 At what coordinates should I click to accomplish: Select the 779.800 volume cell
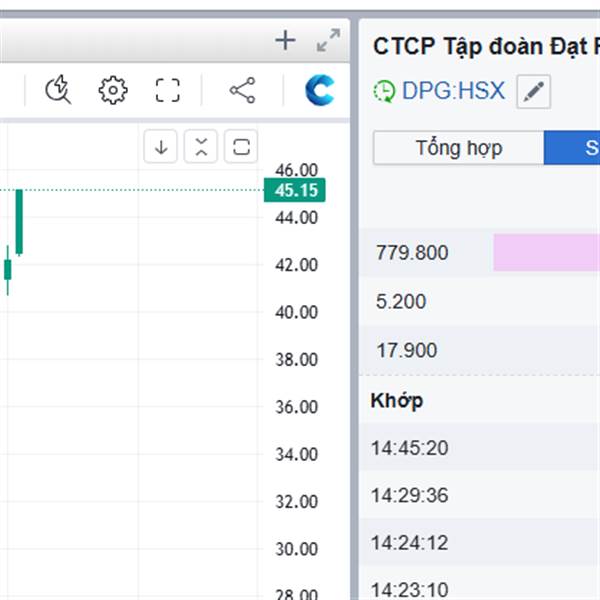412,253
